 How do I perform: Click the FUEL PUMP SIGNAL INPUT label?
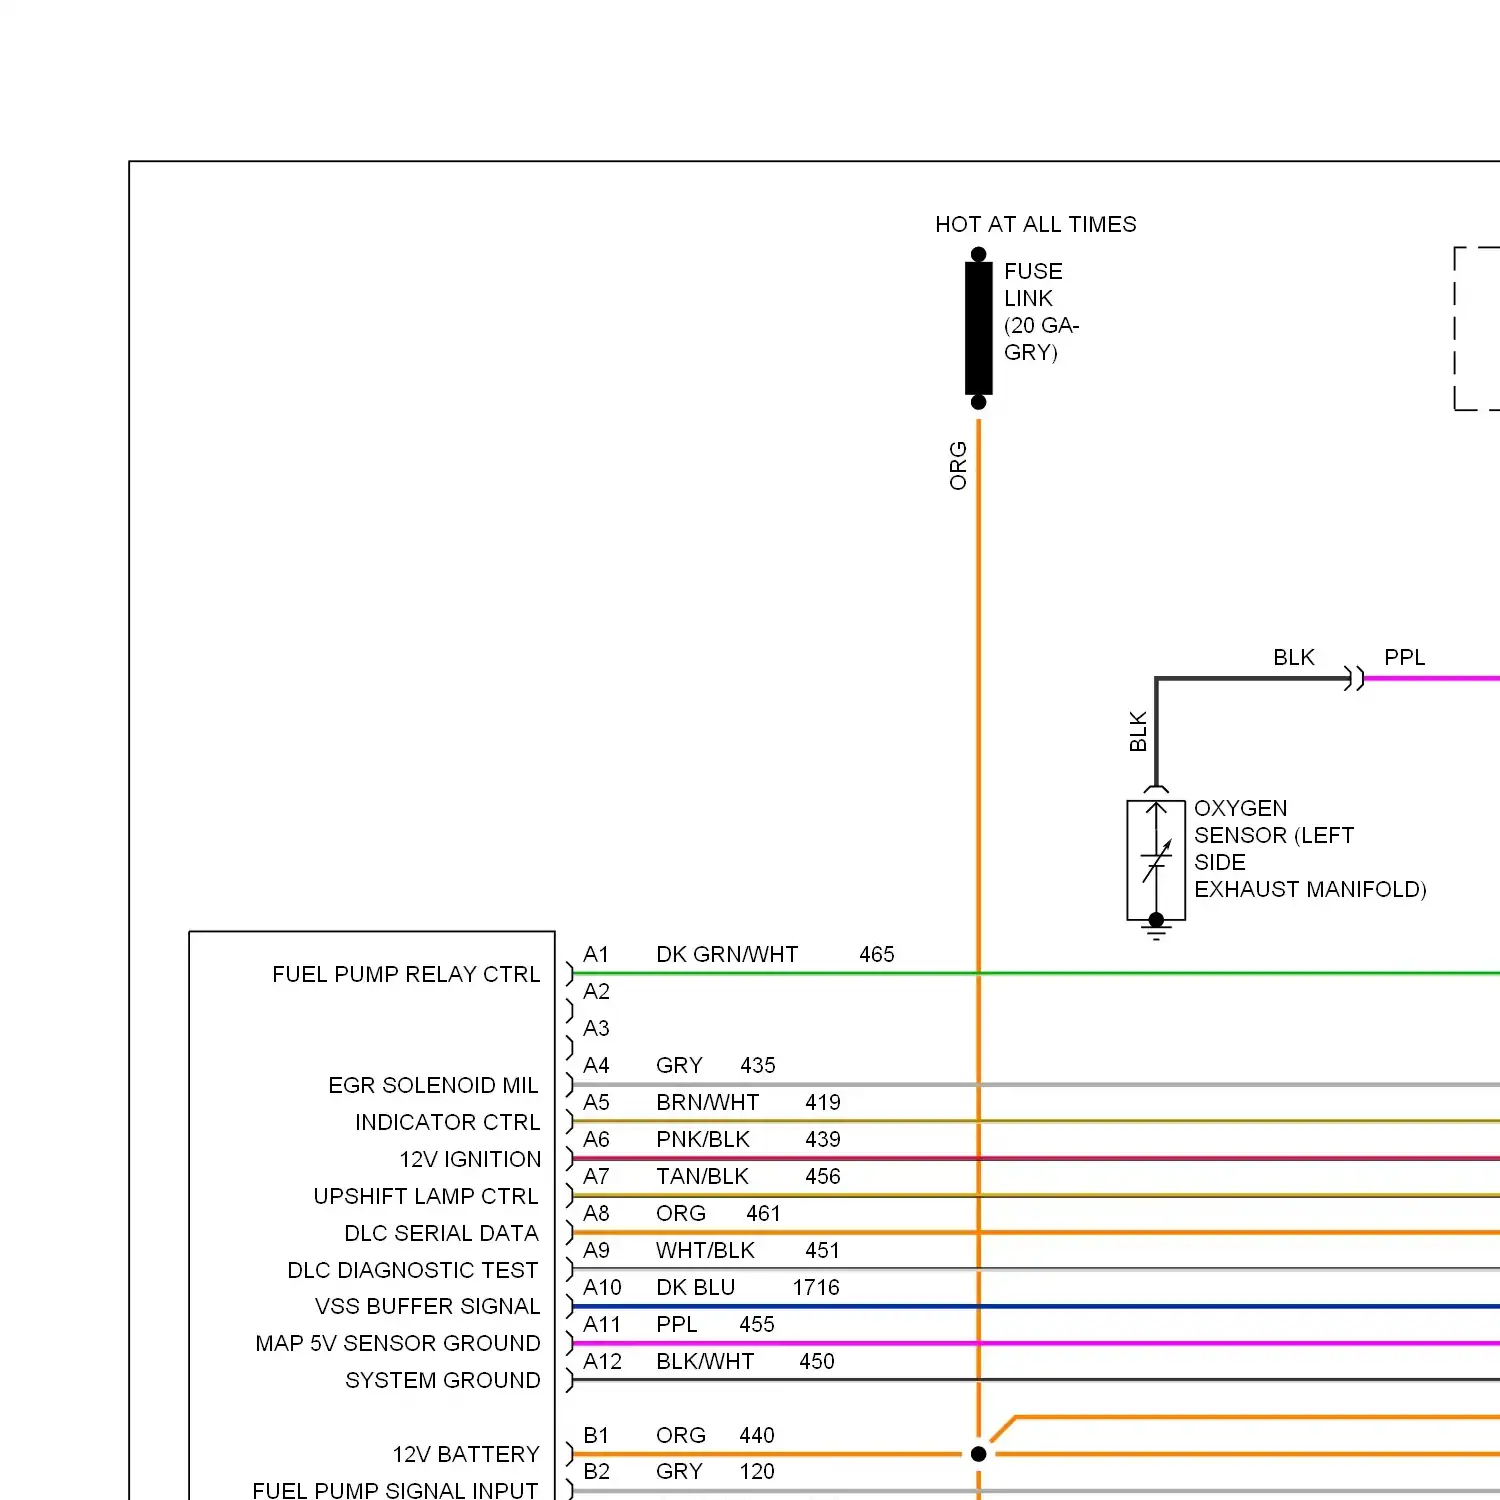tap(395, 1490)
